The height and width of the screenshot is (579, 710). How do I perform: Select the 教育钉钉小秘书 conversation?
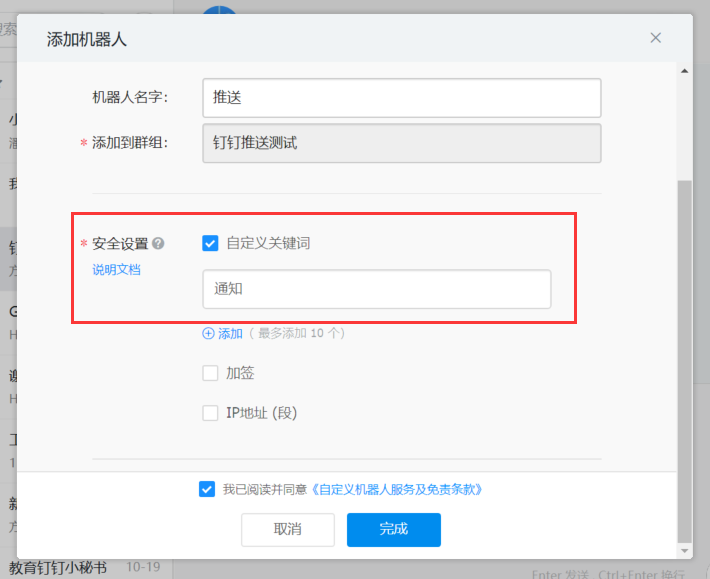[58, 567]
